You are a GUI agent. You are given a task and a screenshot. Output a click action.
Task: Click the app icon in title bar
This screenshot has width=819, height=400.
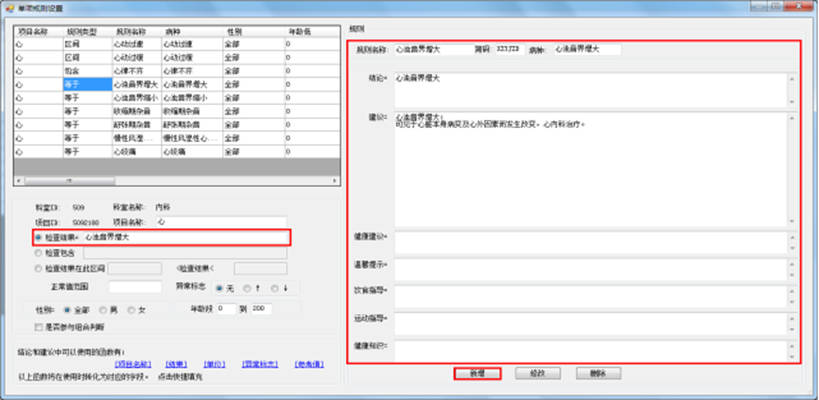[x=9, y=7]
